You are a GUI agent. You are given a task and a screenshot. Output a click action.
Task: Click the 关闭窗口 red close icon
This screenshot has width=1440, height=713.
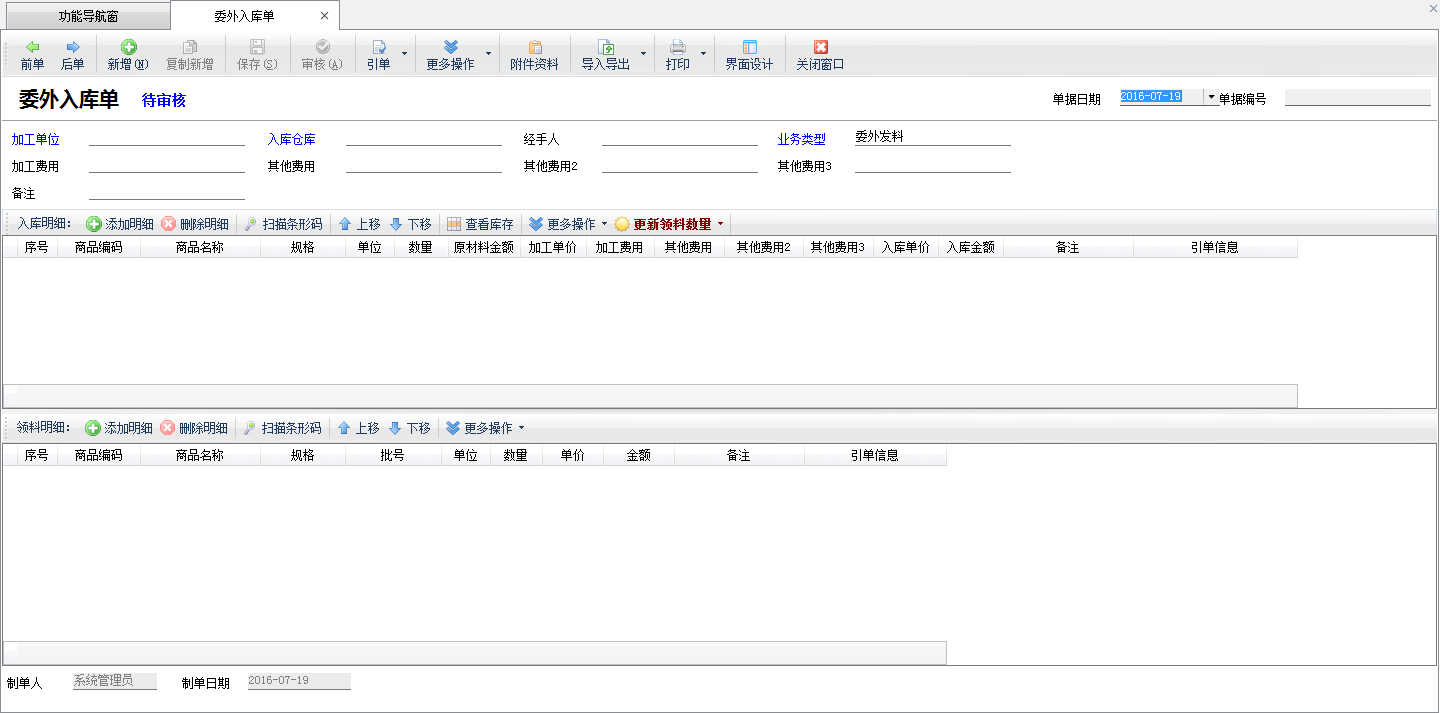pos(820,48)
